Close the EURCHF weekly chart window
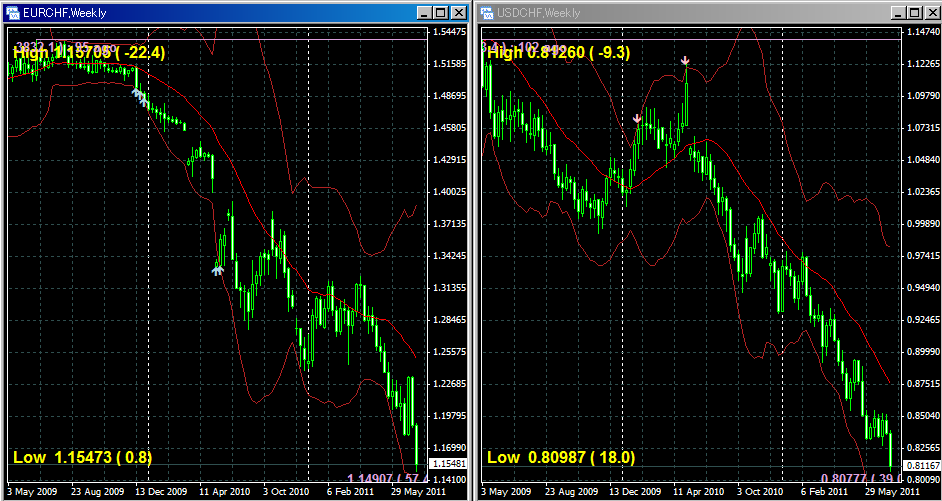This screenshot has width=942, height=501. coord(459,13)
